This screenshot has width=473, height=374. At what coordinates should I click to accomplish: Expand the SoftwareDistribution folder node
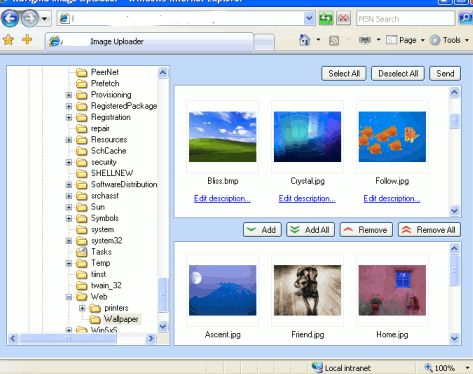tap(69, 185)
